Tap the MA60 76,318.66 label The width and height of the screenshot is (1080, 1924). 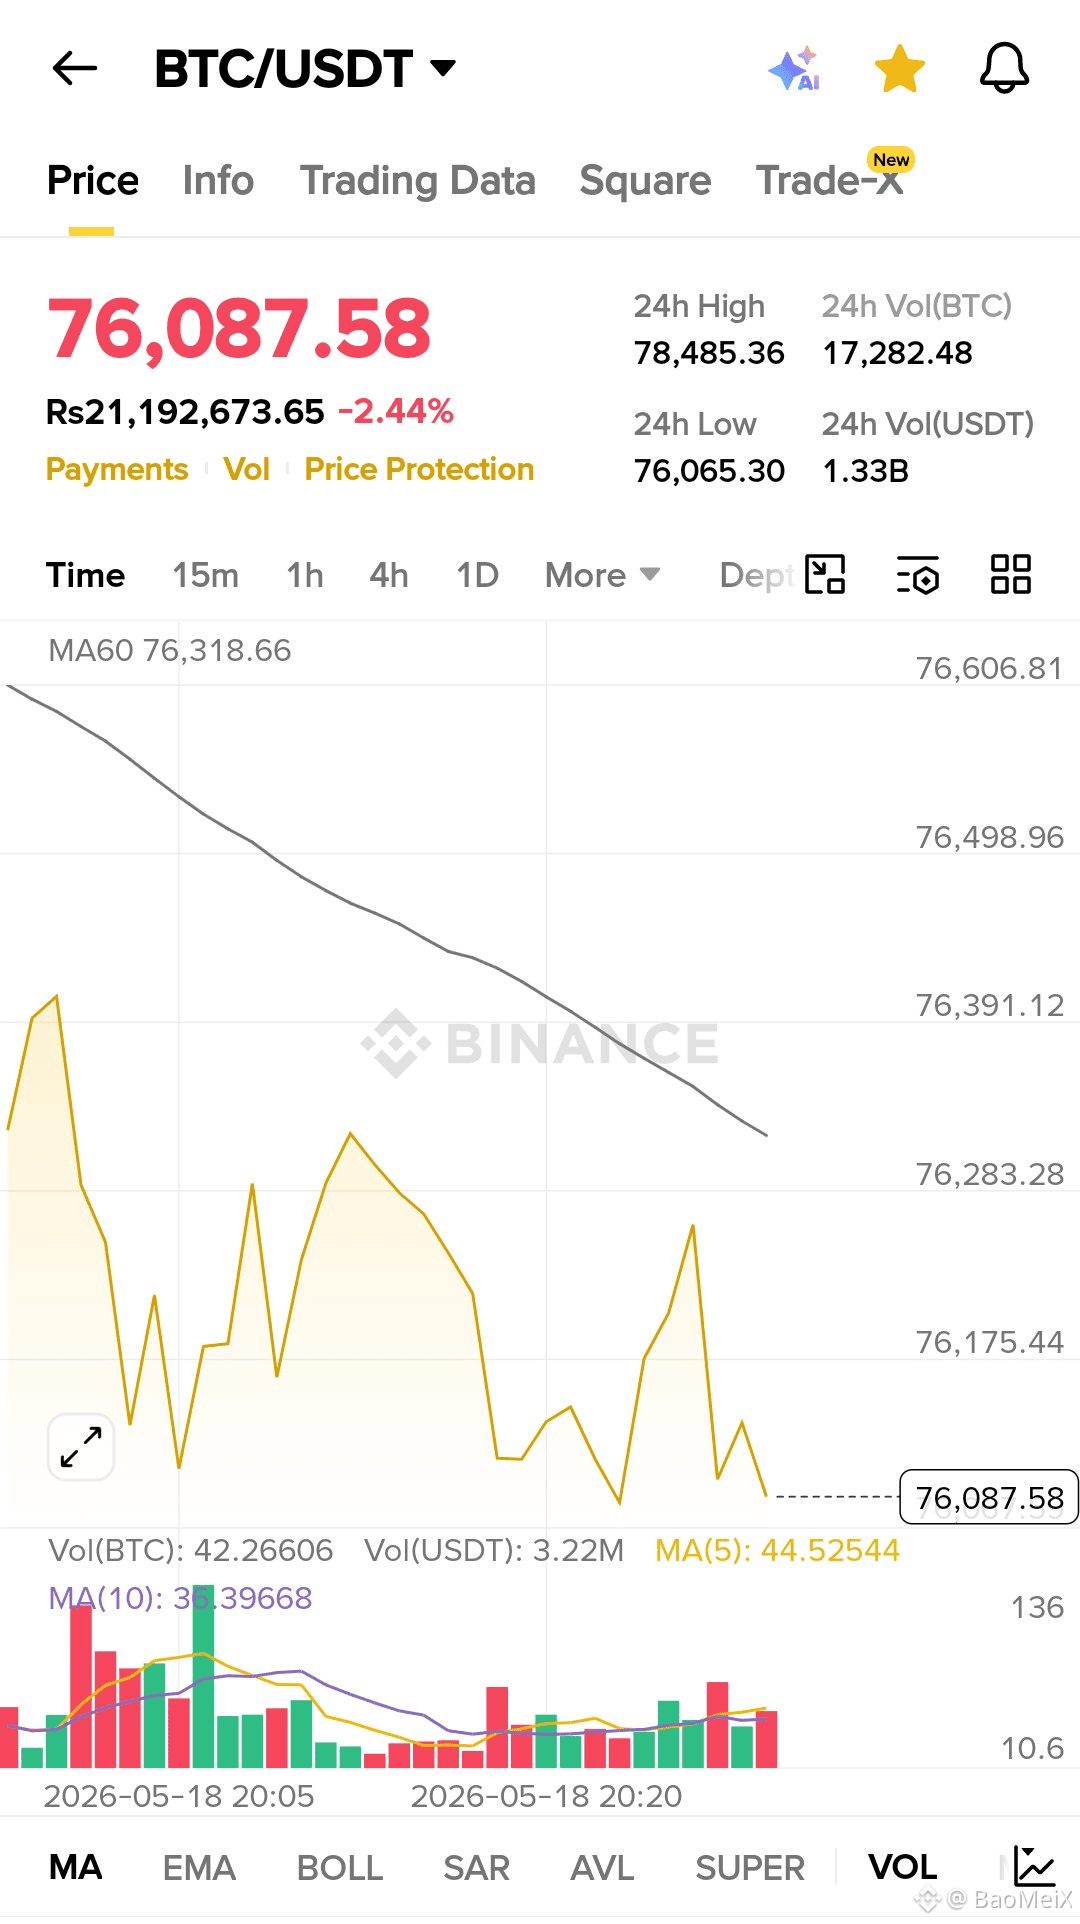coord(170,651)
